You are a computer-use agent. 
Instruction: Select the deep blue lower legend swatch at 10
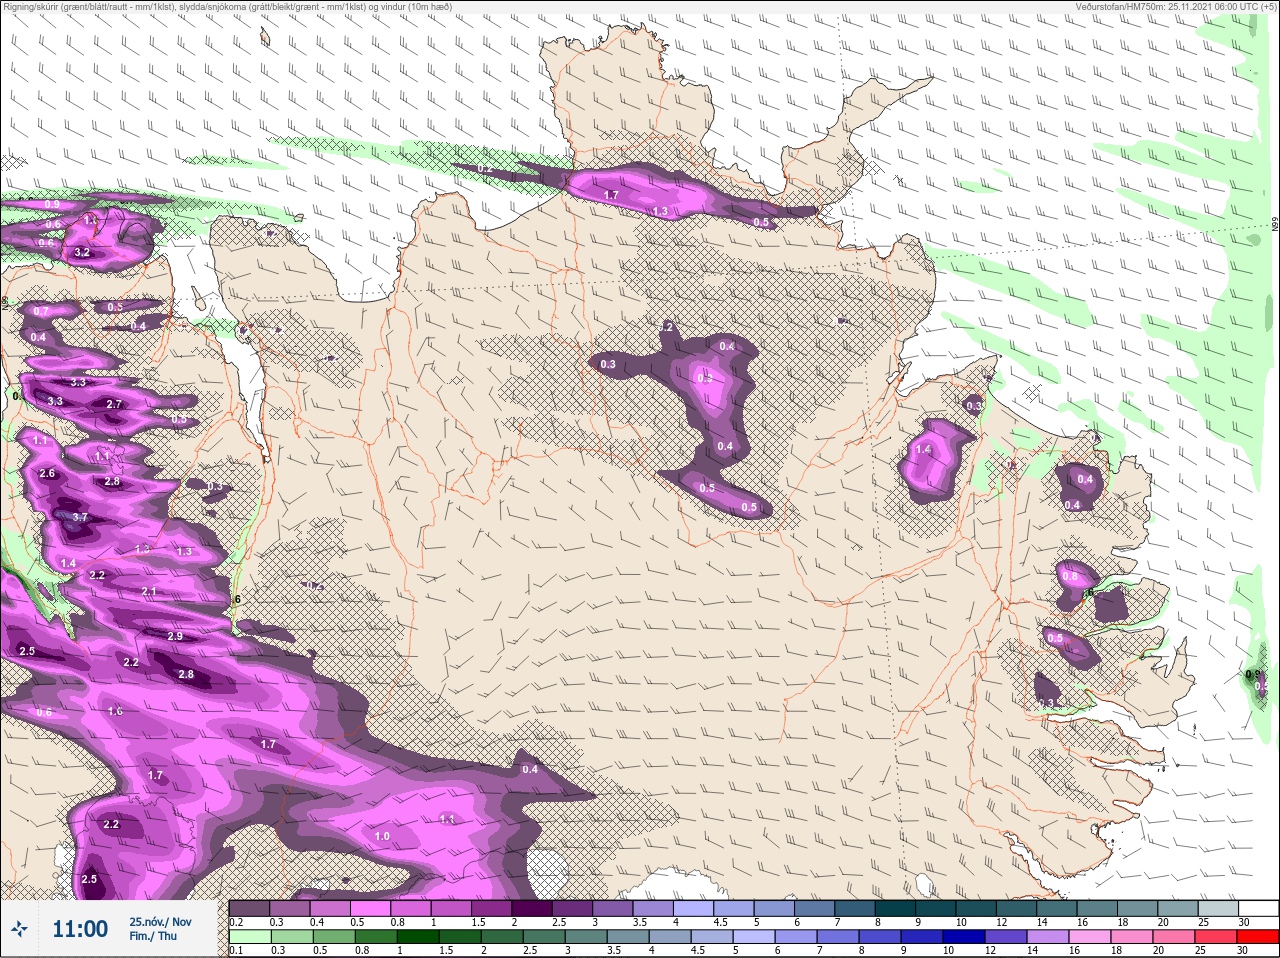(964, 937)
